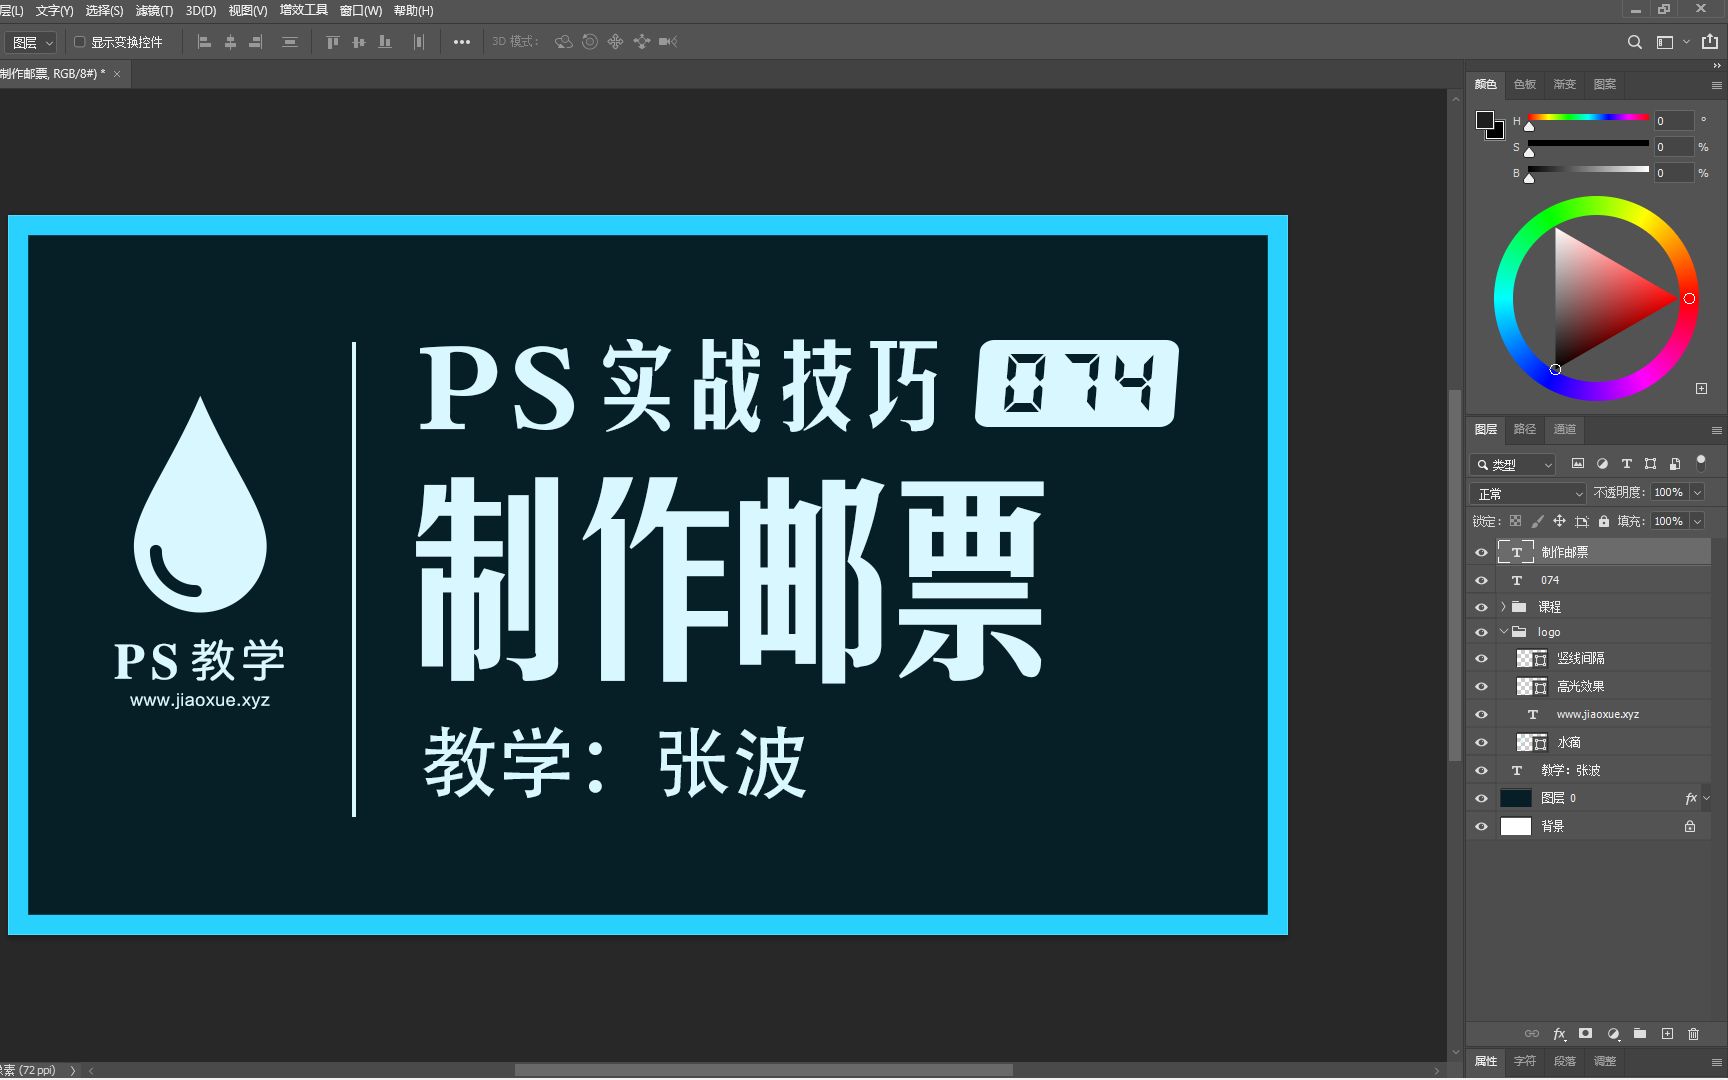
Task: Click the link layers icon at panel bottom
Action: point(1532,1034)
